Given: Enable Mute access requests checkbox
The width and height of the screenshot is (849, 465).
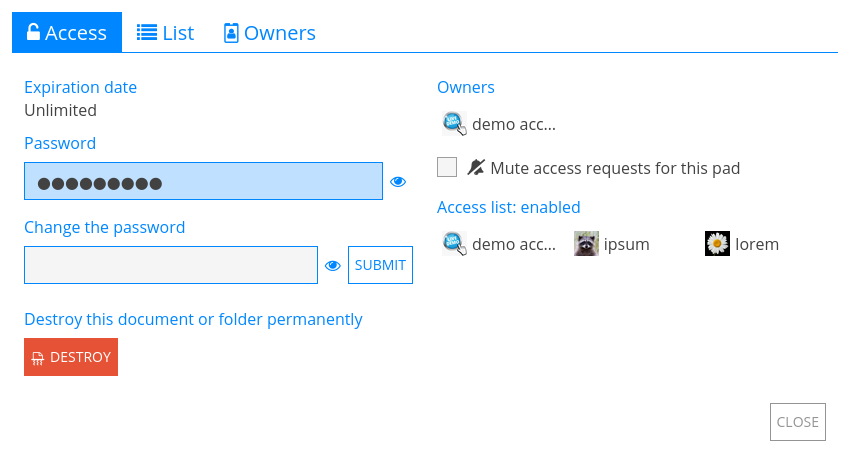Looking at the screenshot, I should click(x=447, y=167).
